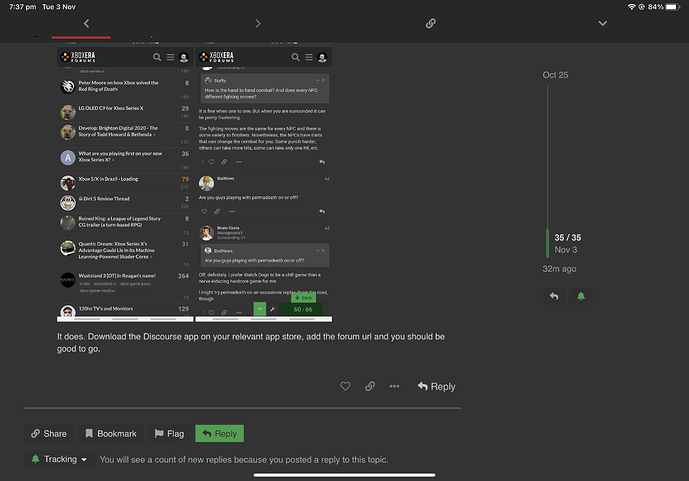Go forward using the right chevron
This screenshot has width=689, height=481.
click(x=258, y=23)
